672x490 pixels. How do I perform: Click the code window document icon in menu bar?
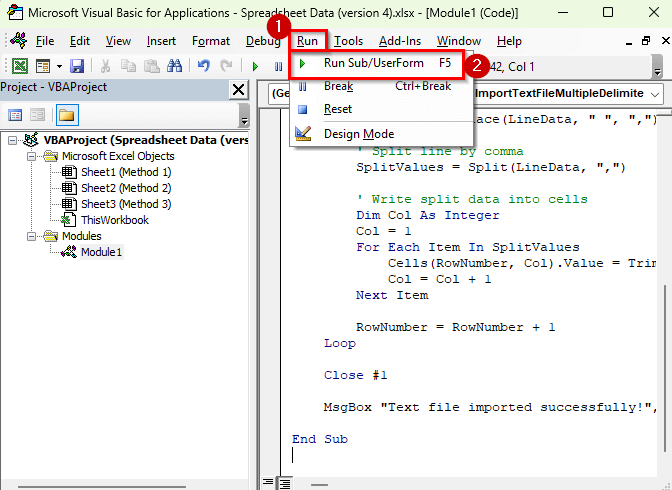18,41
